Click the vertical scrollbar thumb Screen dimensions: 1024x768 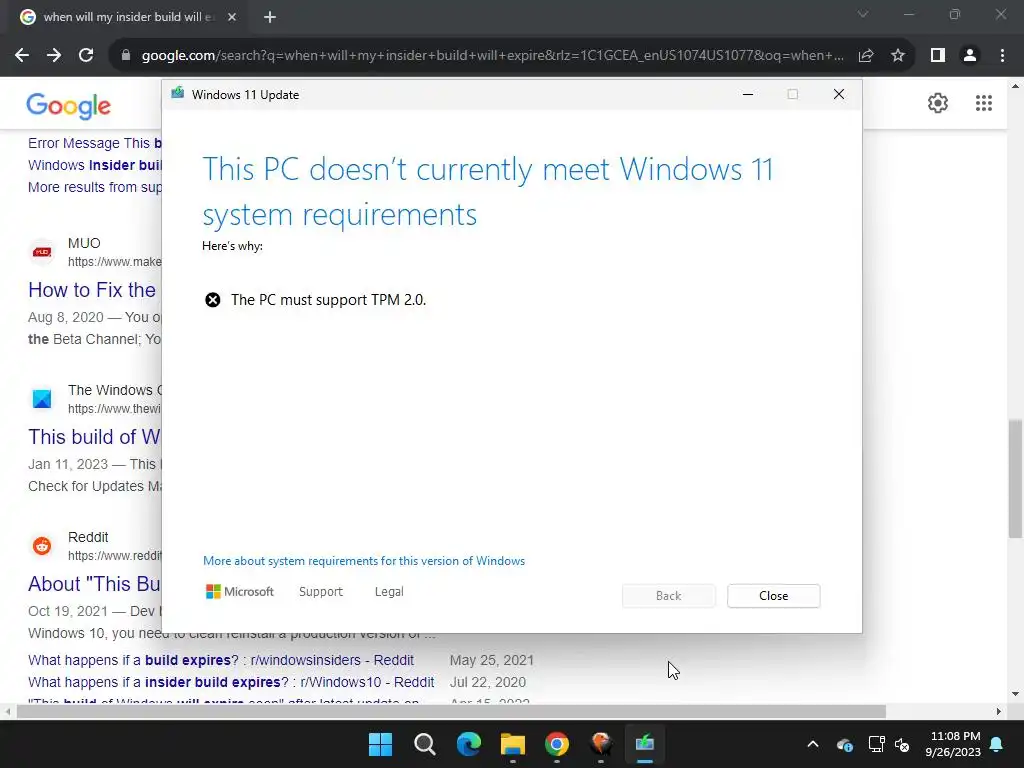(1015, 479)
